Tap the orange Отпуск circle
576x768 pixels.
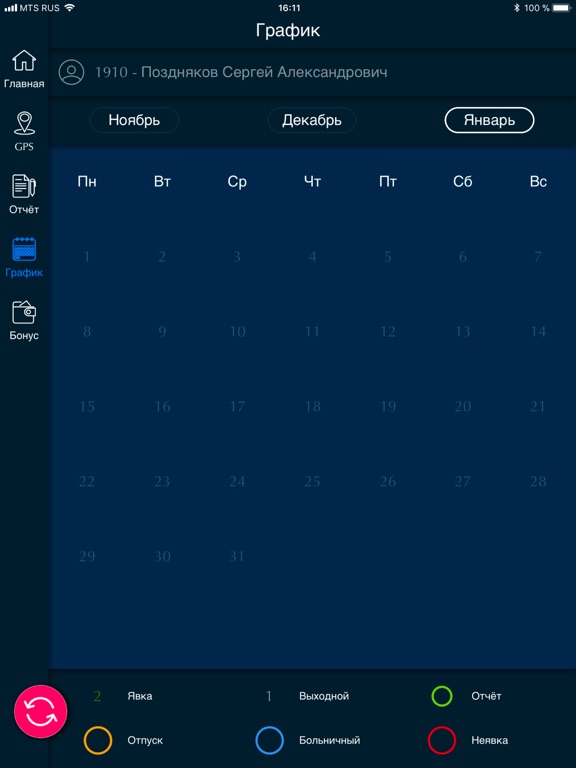click(x=98, y=740)
